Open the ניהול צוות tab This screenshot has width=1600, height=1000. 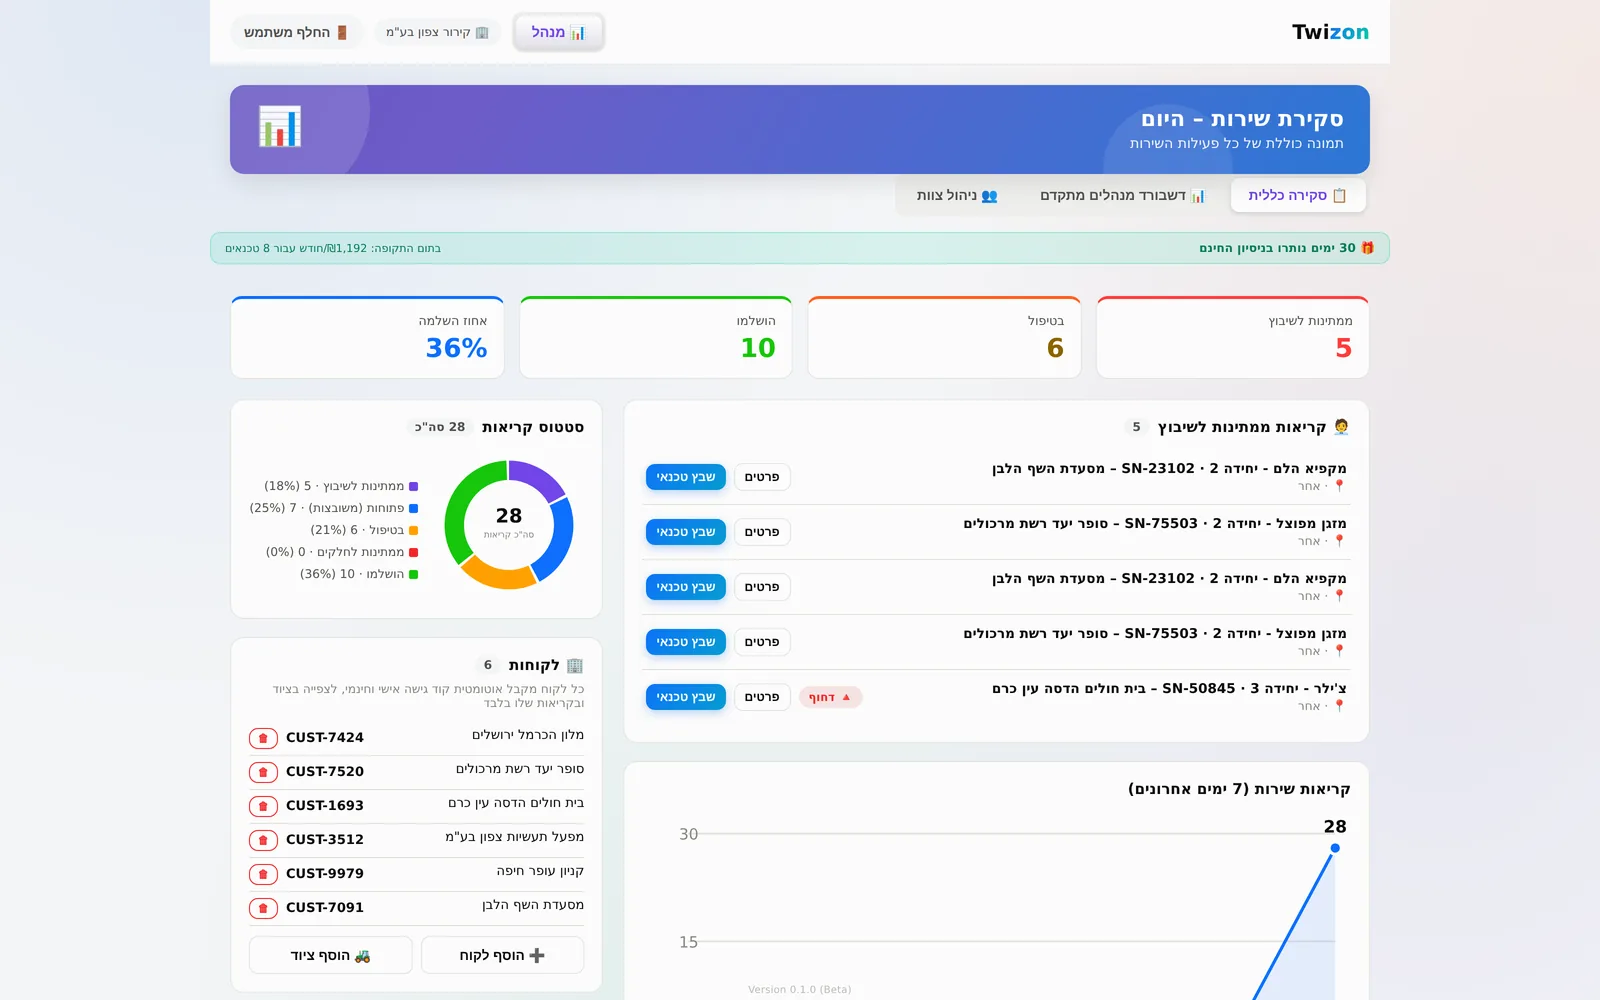(957, 195)
